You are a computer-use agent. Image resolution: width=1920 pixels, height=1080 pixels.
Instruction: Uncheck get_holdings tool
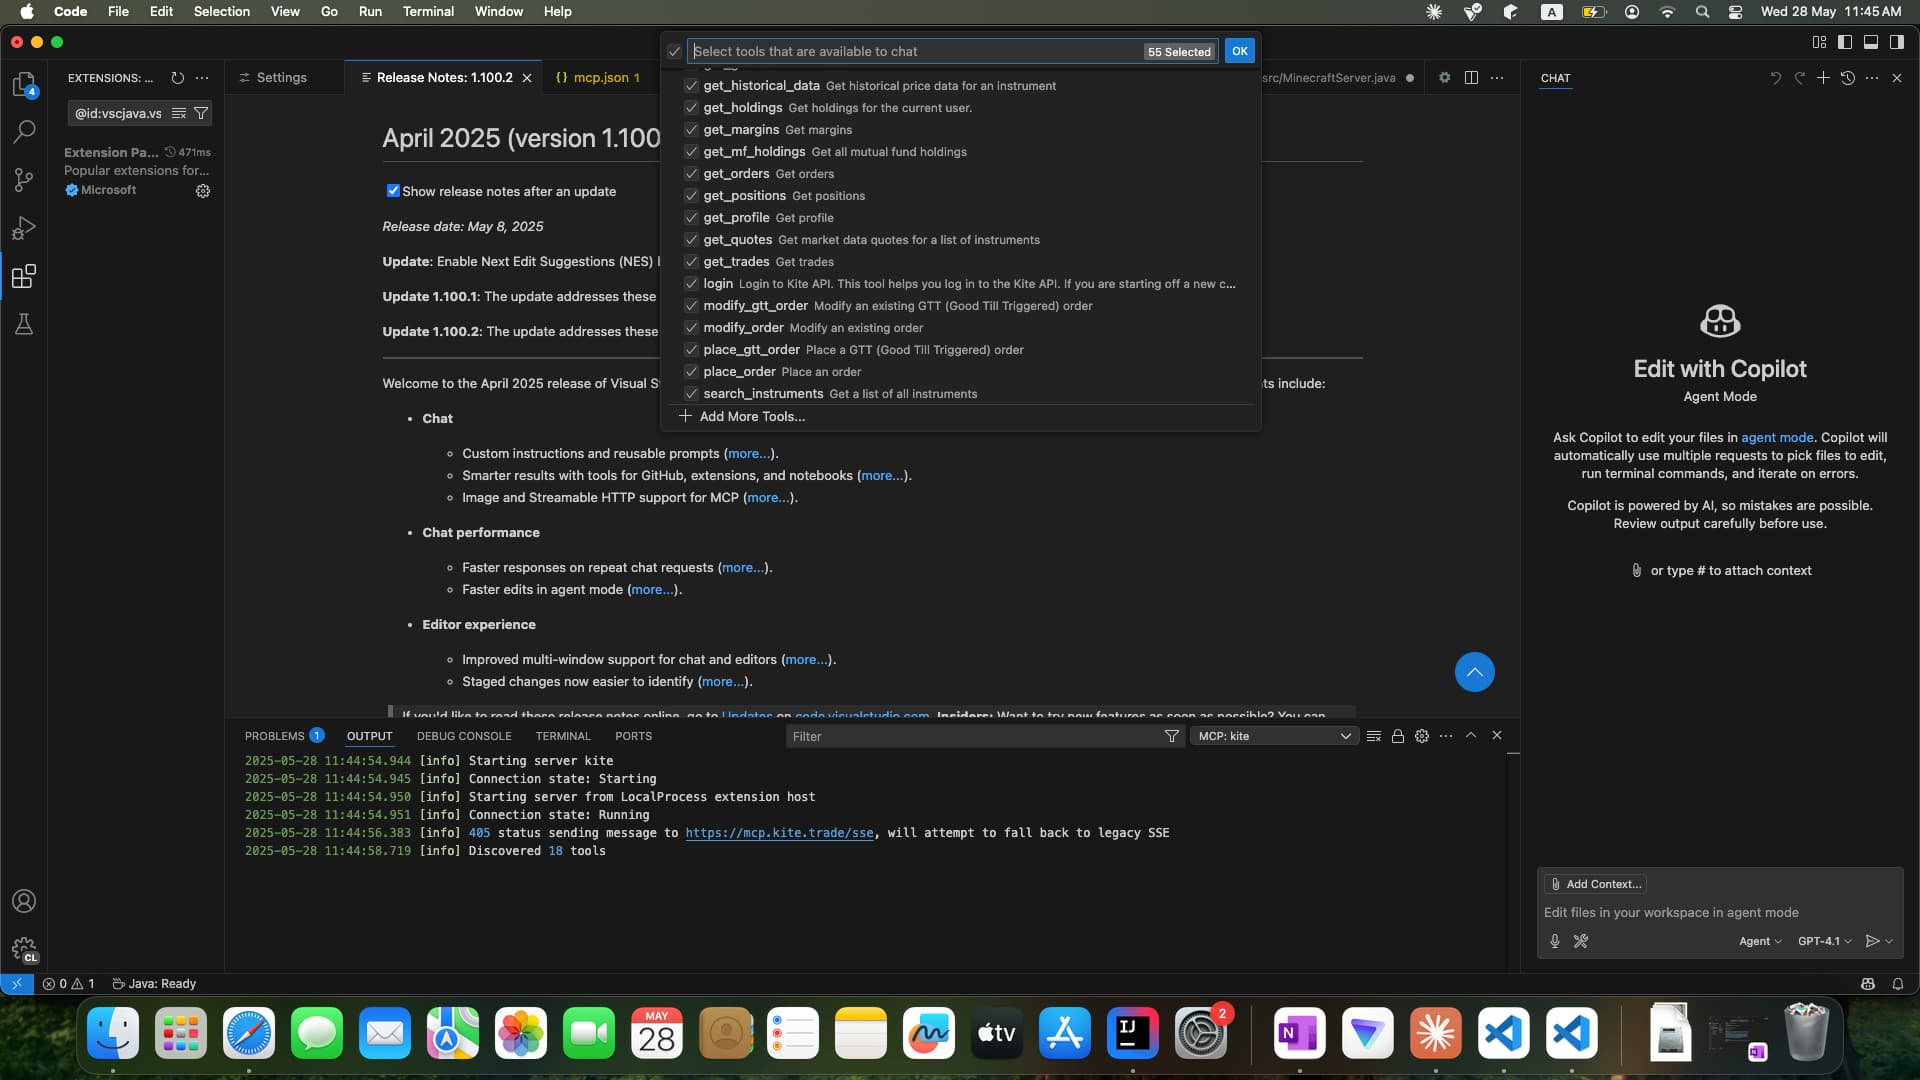point(691,108)
